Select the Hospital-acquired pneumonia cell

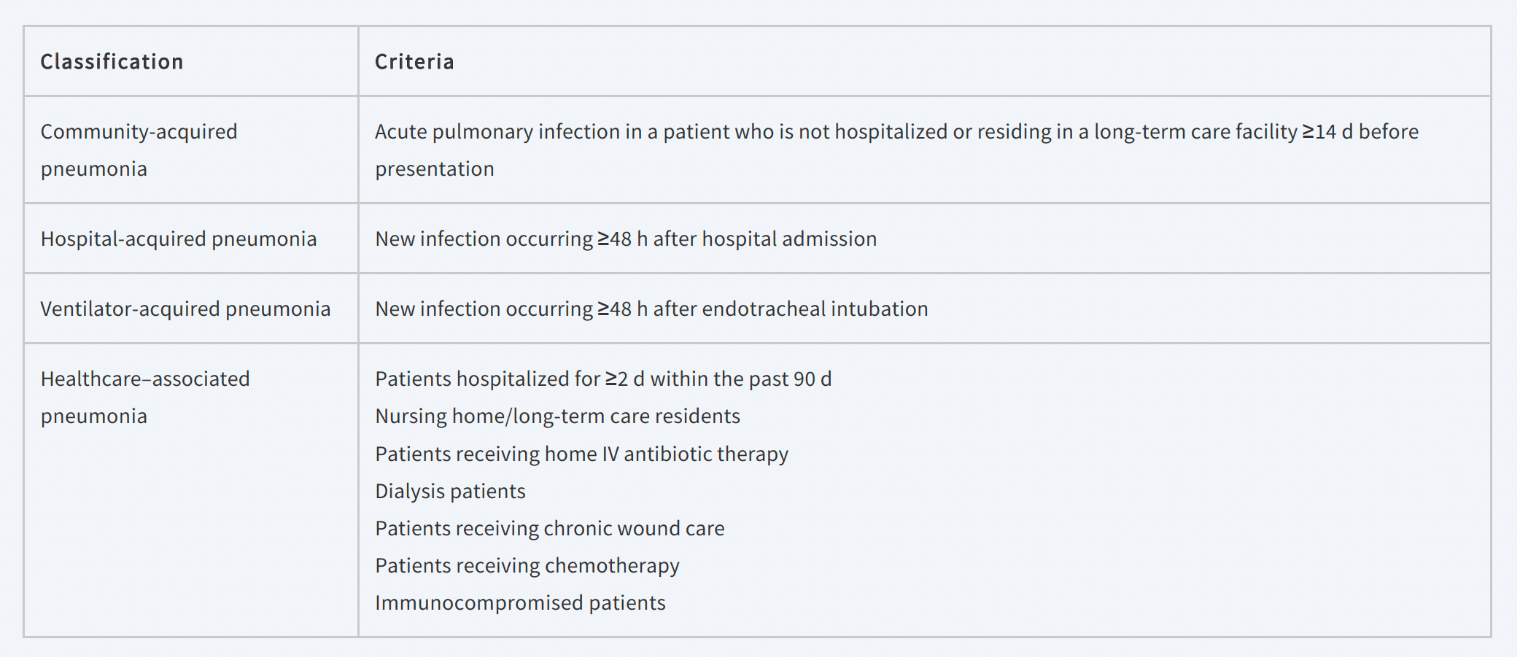pos(191,239)
